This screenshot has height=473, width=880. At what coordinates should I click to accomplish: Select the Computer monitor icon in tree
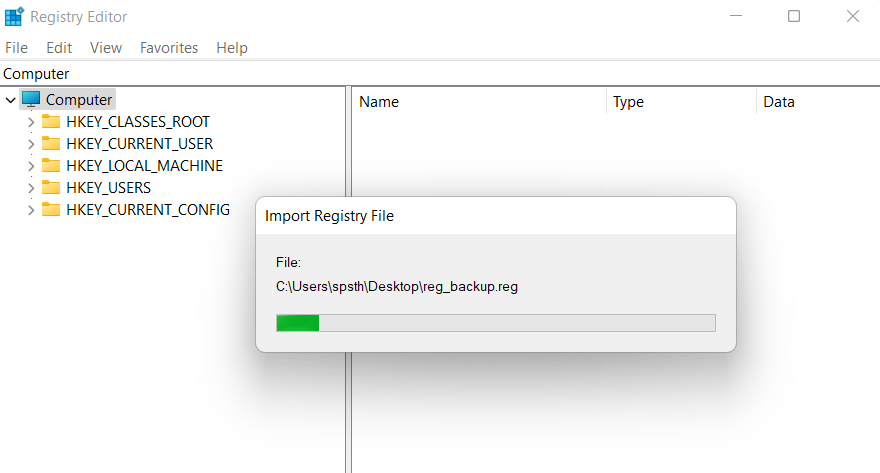point(31,99)
